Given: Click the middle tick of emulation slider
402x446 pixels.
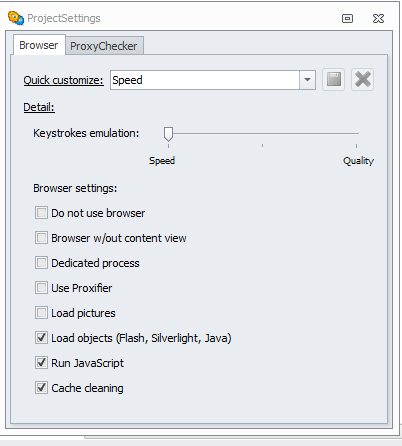Looking at the screenshot, I should pyautogui.click(x=262, y=145).
